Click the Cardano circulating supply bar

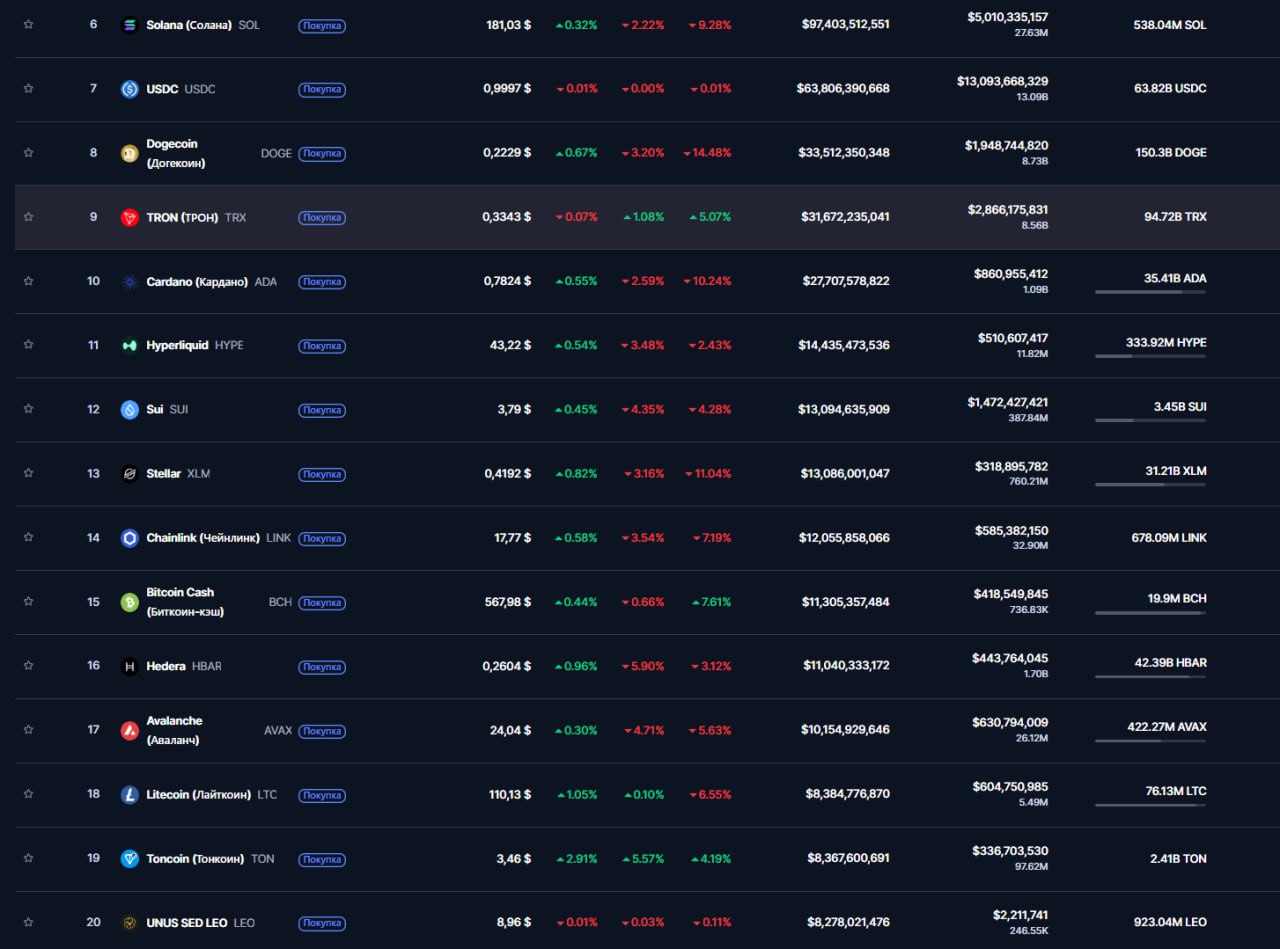pyautogui.click(x=1150, y=292)
